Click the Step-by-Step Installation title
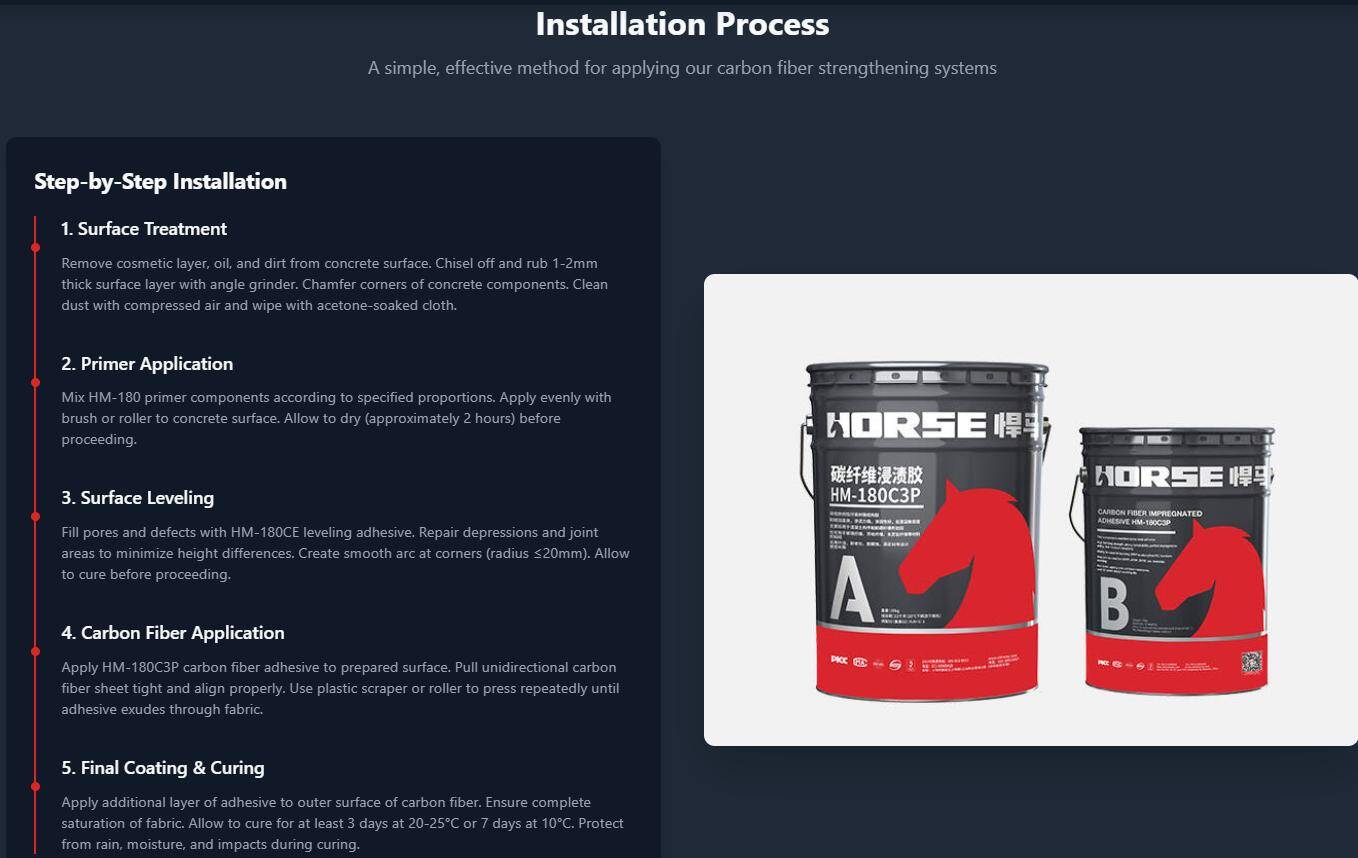Image resolution: width=1358 pixels, height=858 pixels. 160,181
